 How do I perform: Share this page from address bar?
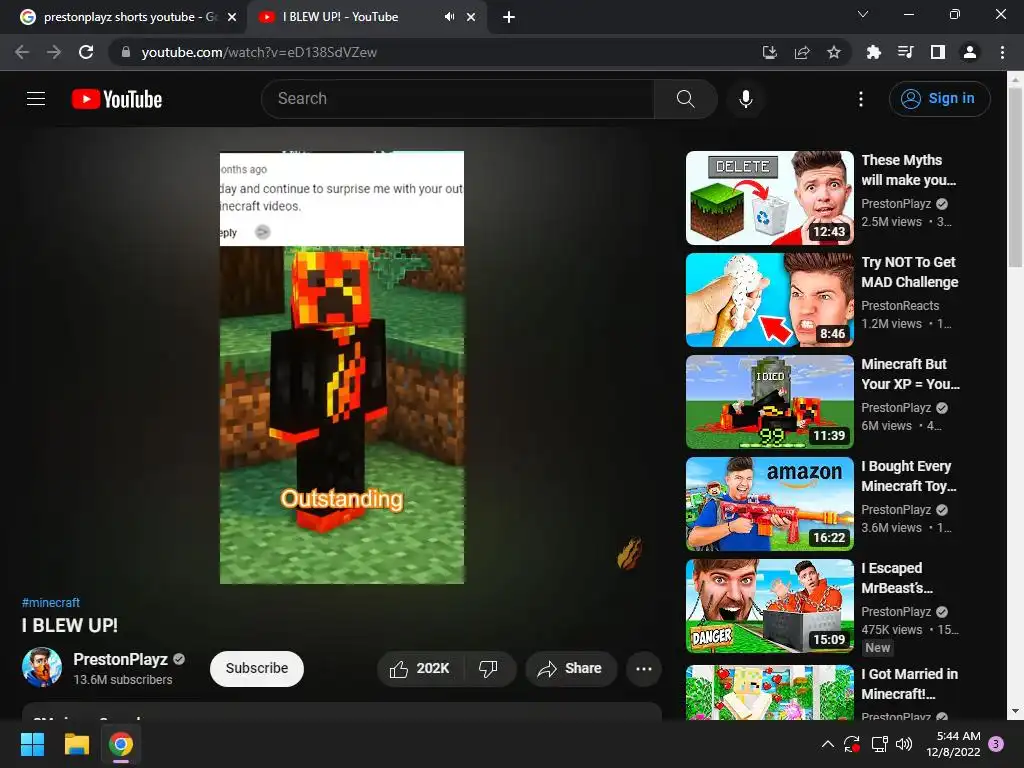tap(802, 52)
